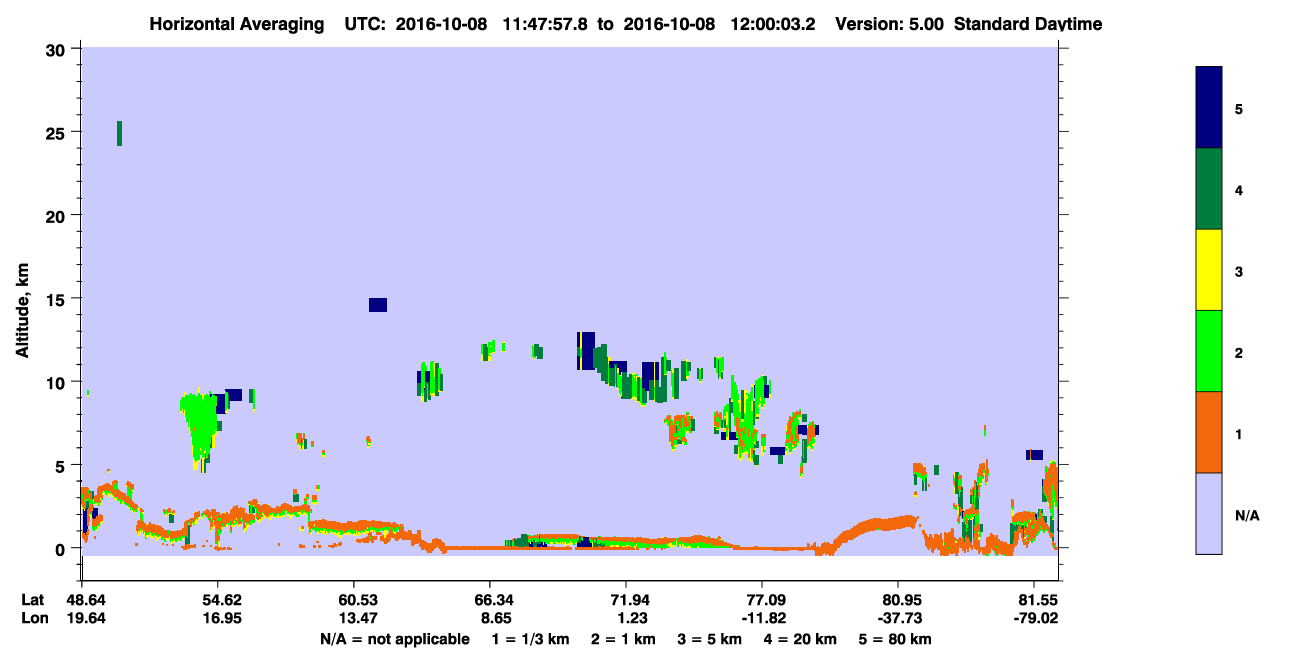Screen dimensions: 1300x667
Task: Click the longitude value -11.82
Action: tap(763, 619)
